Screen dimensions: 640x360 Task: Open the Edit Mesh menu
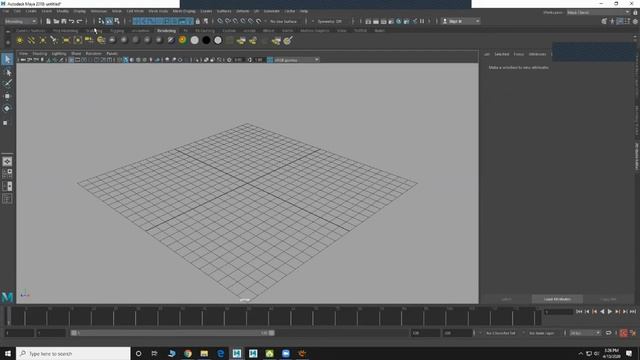[x=135, y=11]
